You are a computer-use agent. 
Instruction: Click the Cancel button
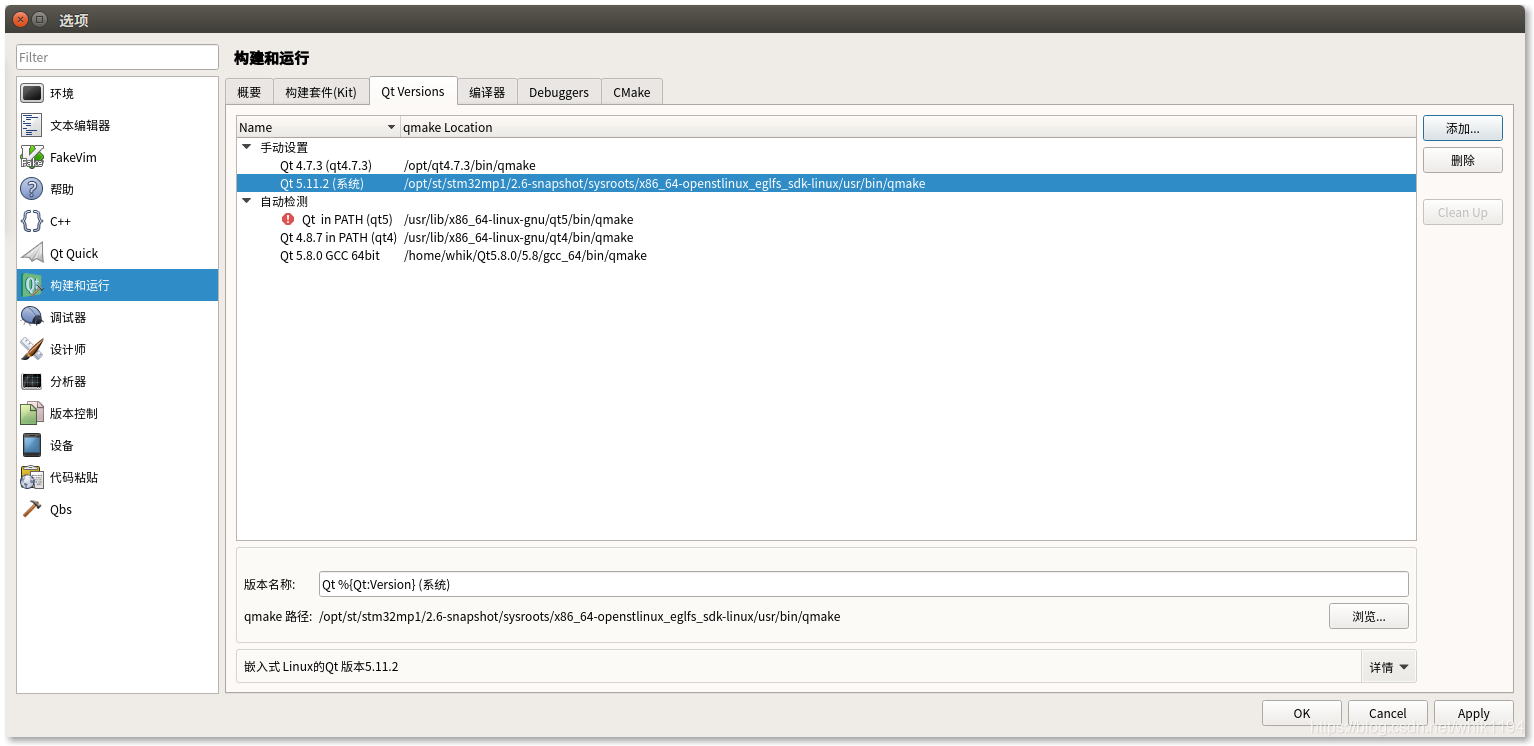coord(1388,713)
